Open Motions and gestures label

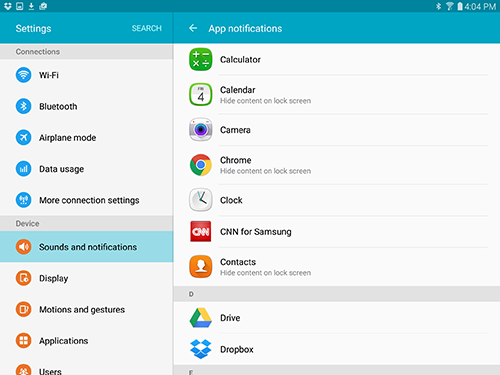point(82,310)
